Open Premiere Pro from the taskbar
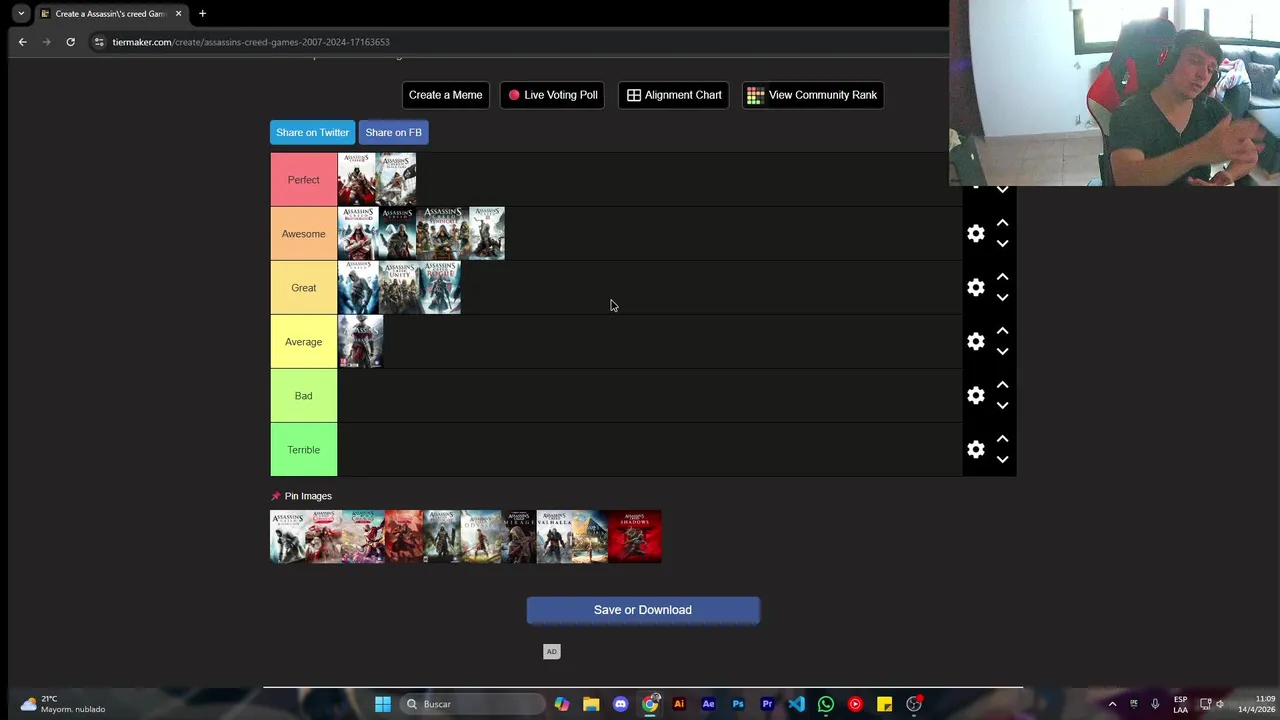Screen dimensions: 1280x720 pos(767,704)
